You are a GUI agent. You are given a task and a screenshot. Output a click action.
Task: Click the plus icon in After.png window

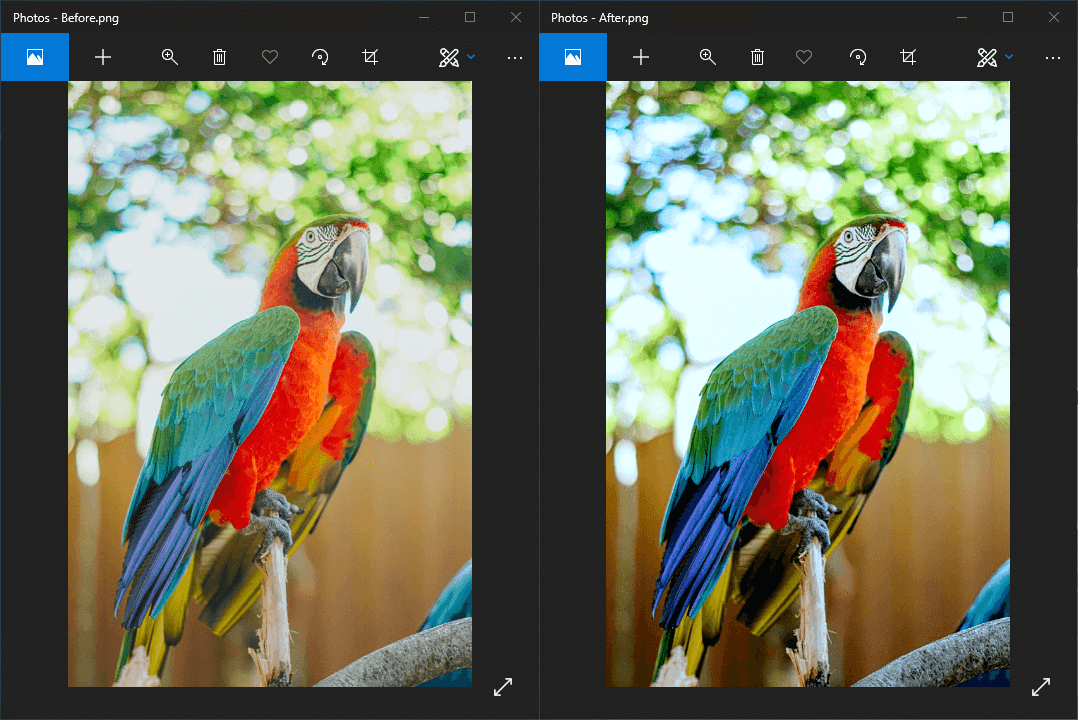[641, 57]
